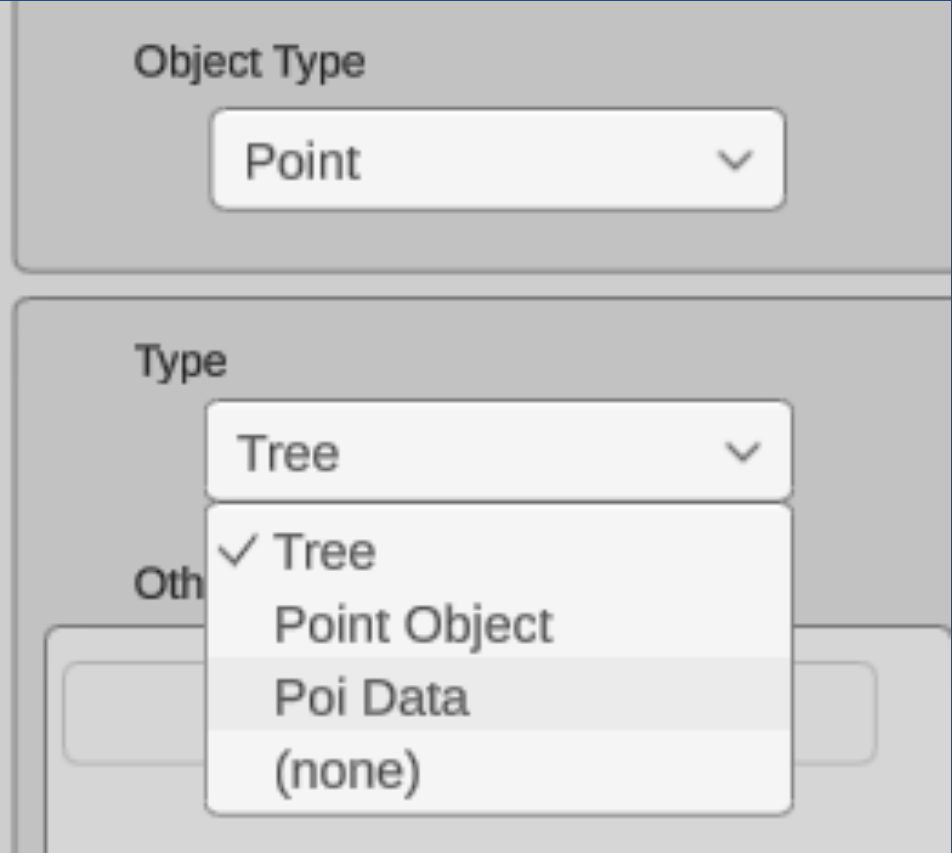The height and width of the screenshot is (853, 952).
Task: Click blank panel area below (none) option
Action: (x=500, y=835)
